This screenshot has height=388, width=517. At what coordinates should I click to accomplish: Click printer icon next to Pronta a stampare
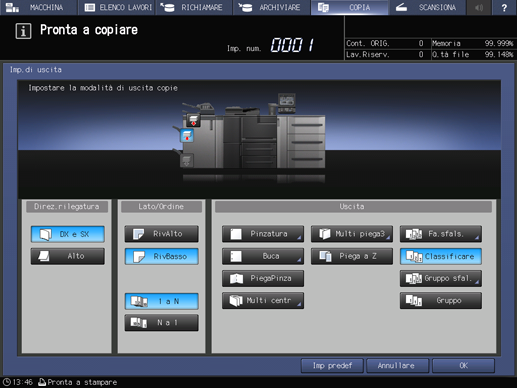click(x=42, y=382)
